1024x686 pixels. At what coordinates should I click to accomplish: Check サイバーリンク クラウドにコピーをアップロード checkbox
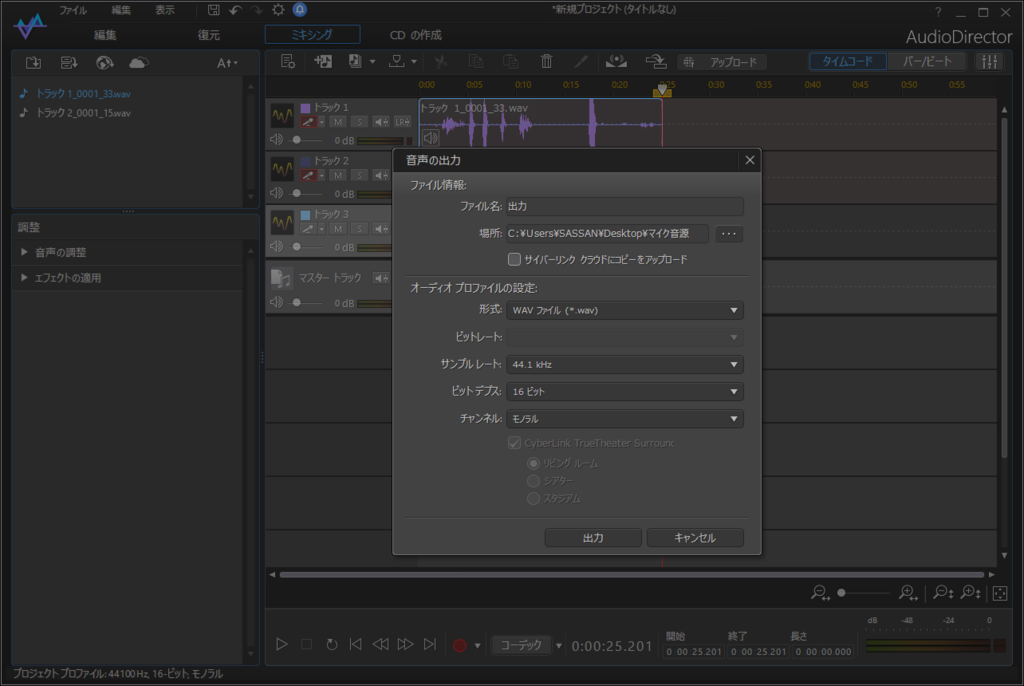[x=515, y=259]
